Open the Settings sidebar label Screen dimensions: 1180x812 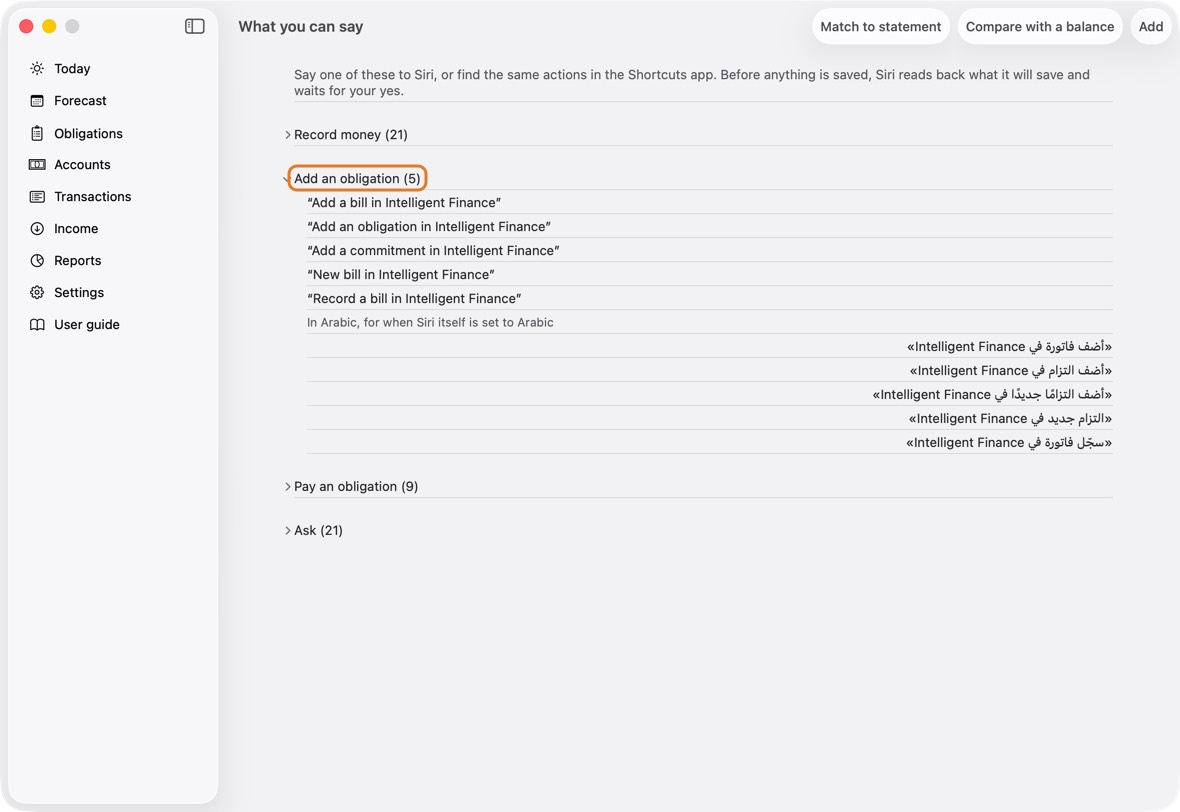point(79,293)
